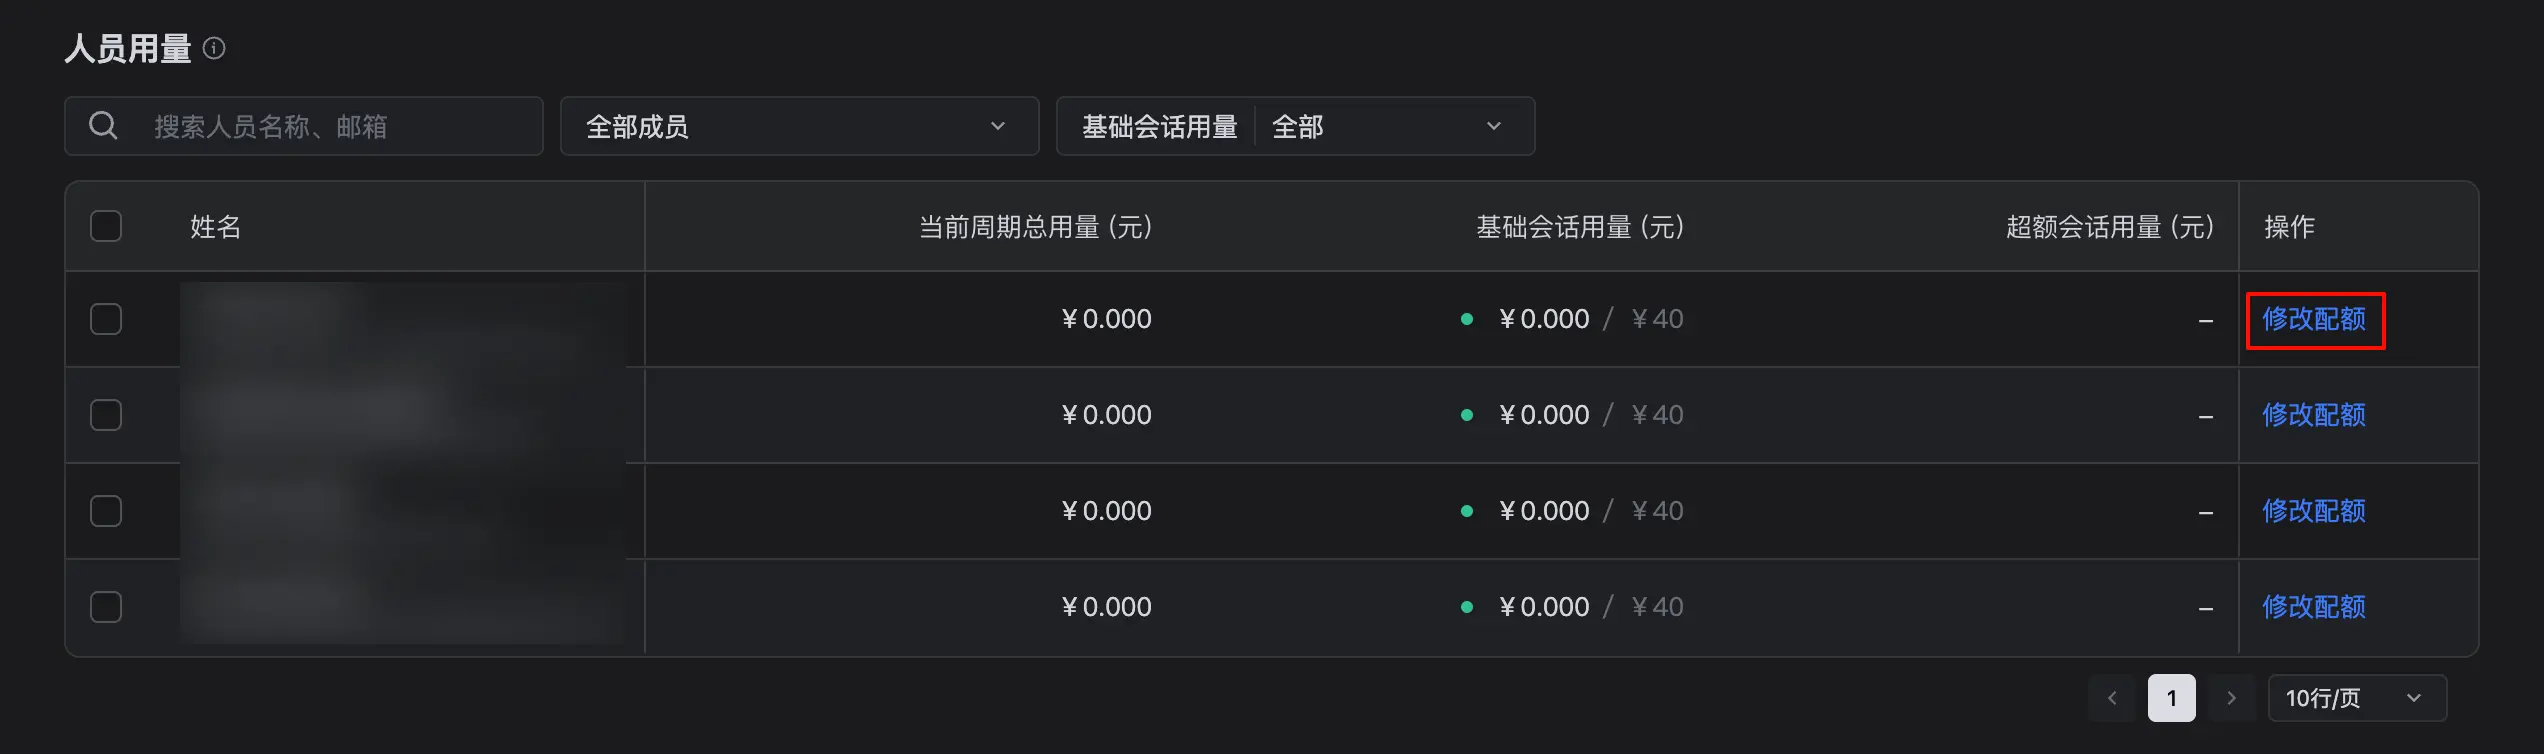Click chevron in 全部成员 dropdown

coord(997,126)
